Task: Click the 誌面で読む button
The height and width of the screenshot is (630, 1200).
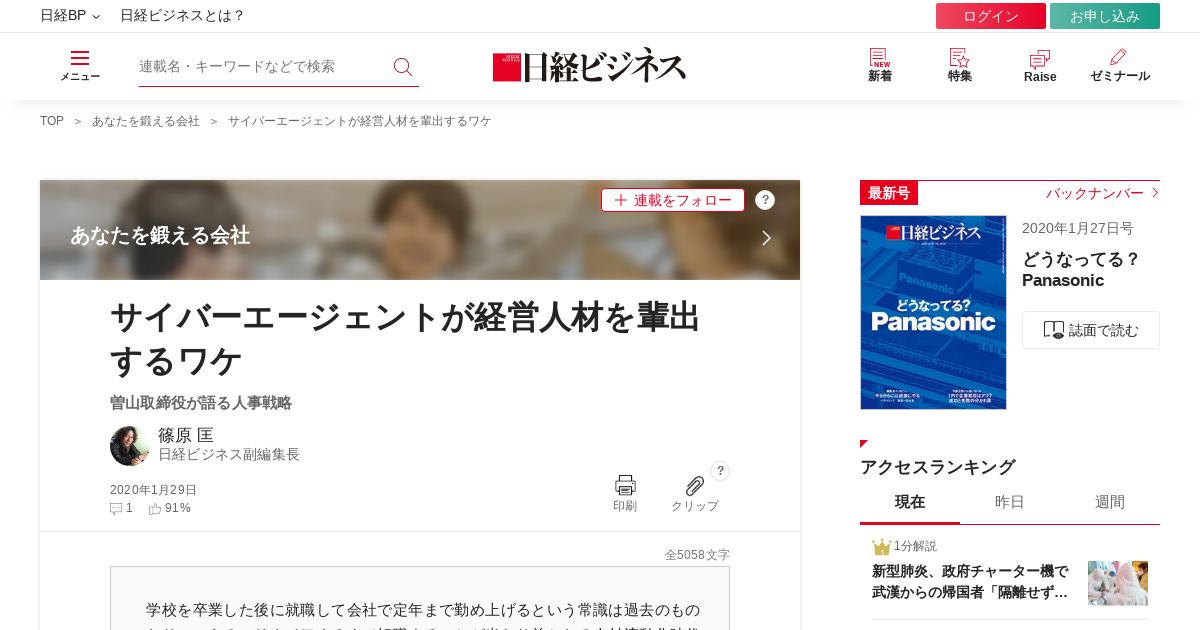Action: (x=1091, y=330)
